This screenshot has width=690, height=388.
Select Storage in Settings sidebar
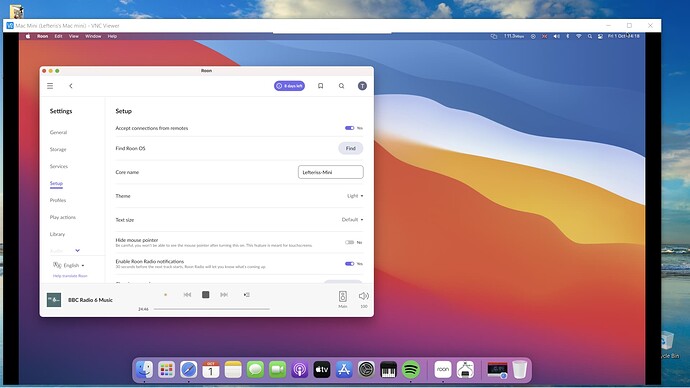pyautogui.click(x=58, y=150)
